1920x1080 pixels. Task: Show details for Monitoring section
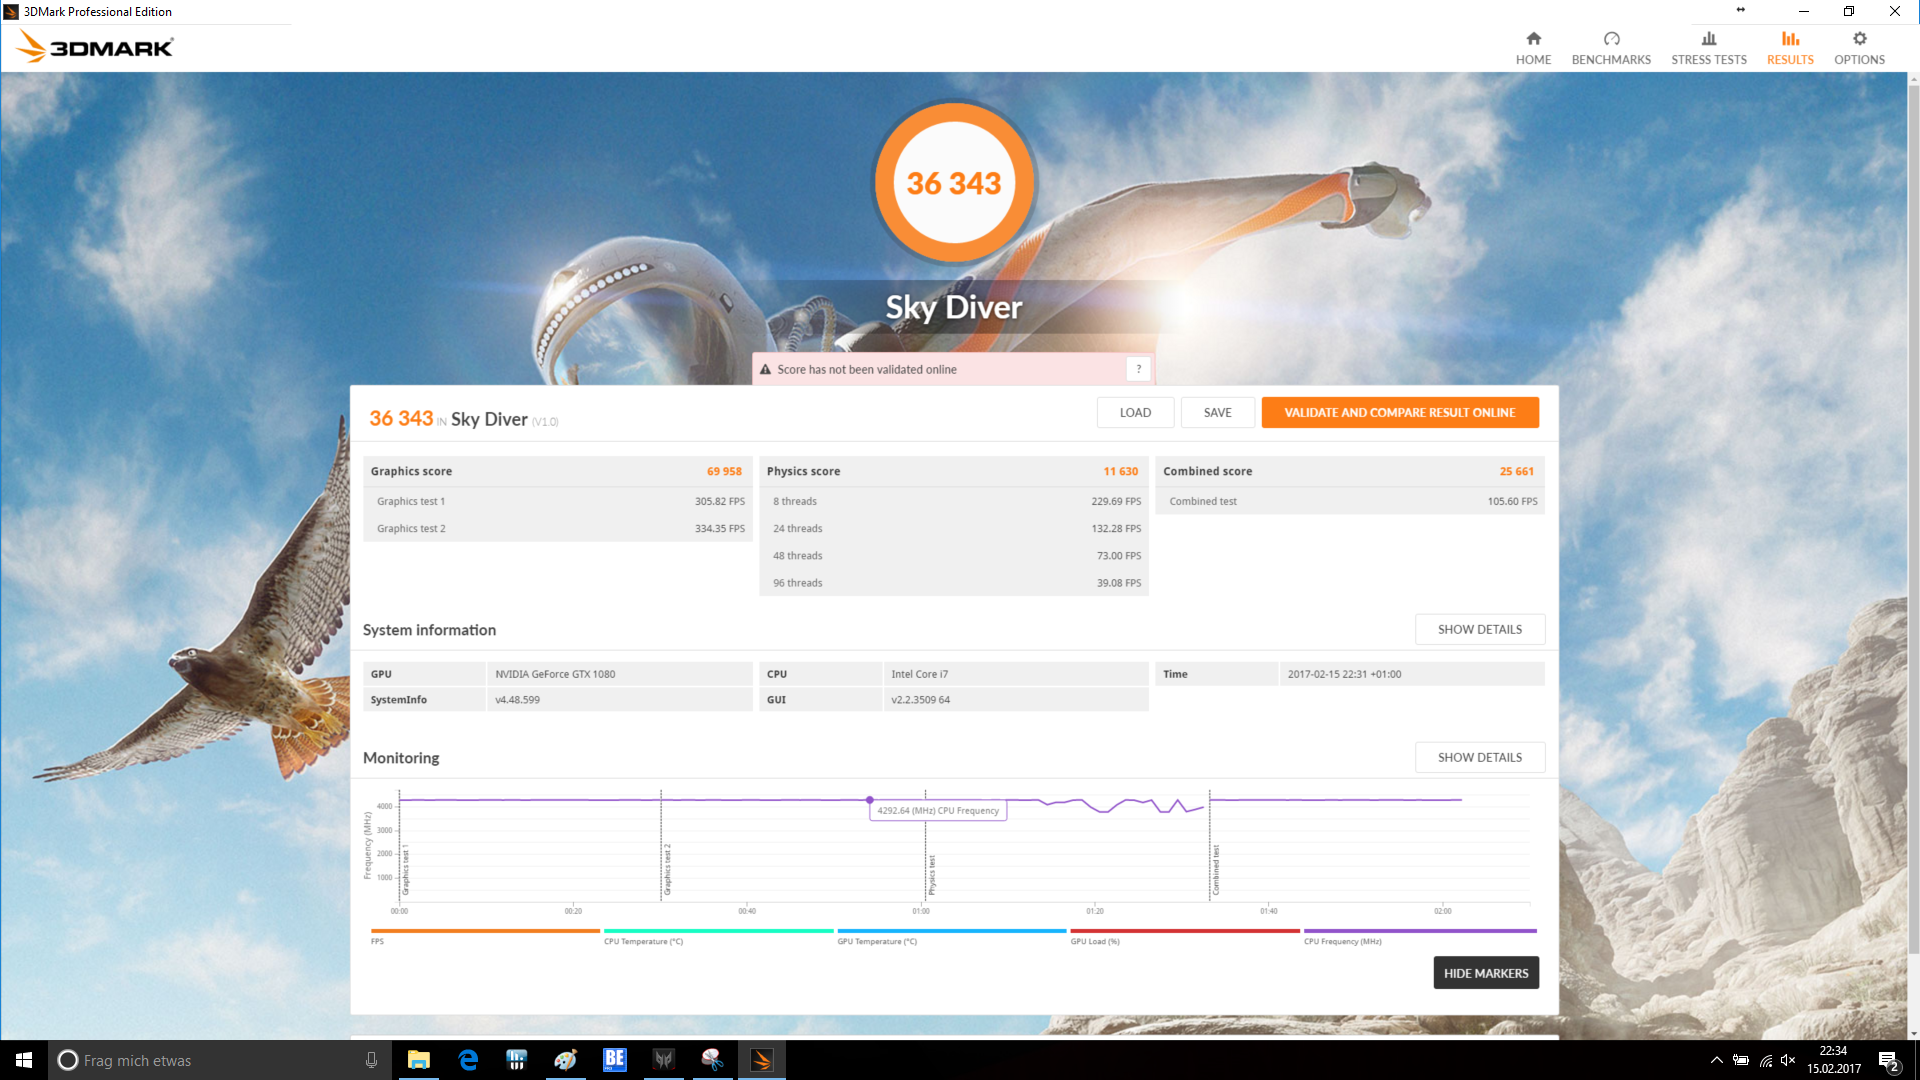1479,757
